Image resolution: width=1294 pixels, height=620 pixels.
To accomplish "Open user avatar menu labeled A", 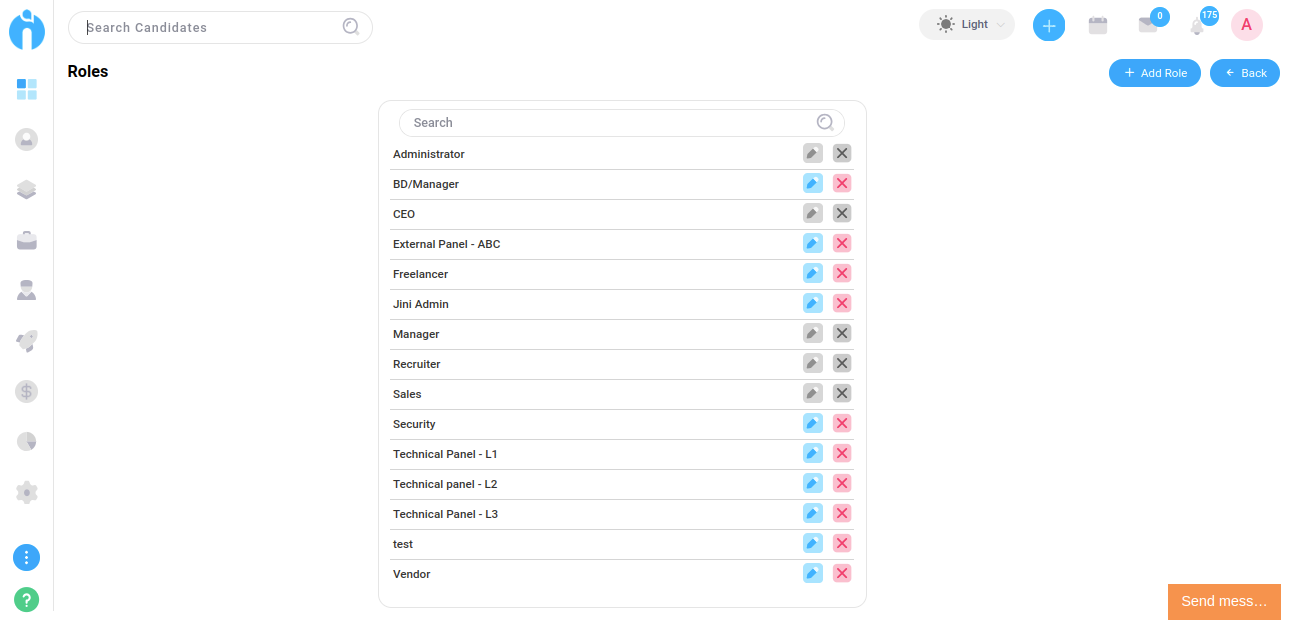I will (x=1246, y=25).
